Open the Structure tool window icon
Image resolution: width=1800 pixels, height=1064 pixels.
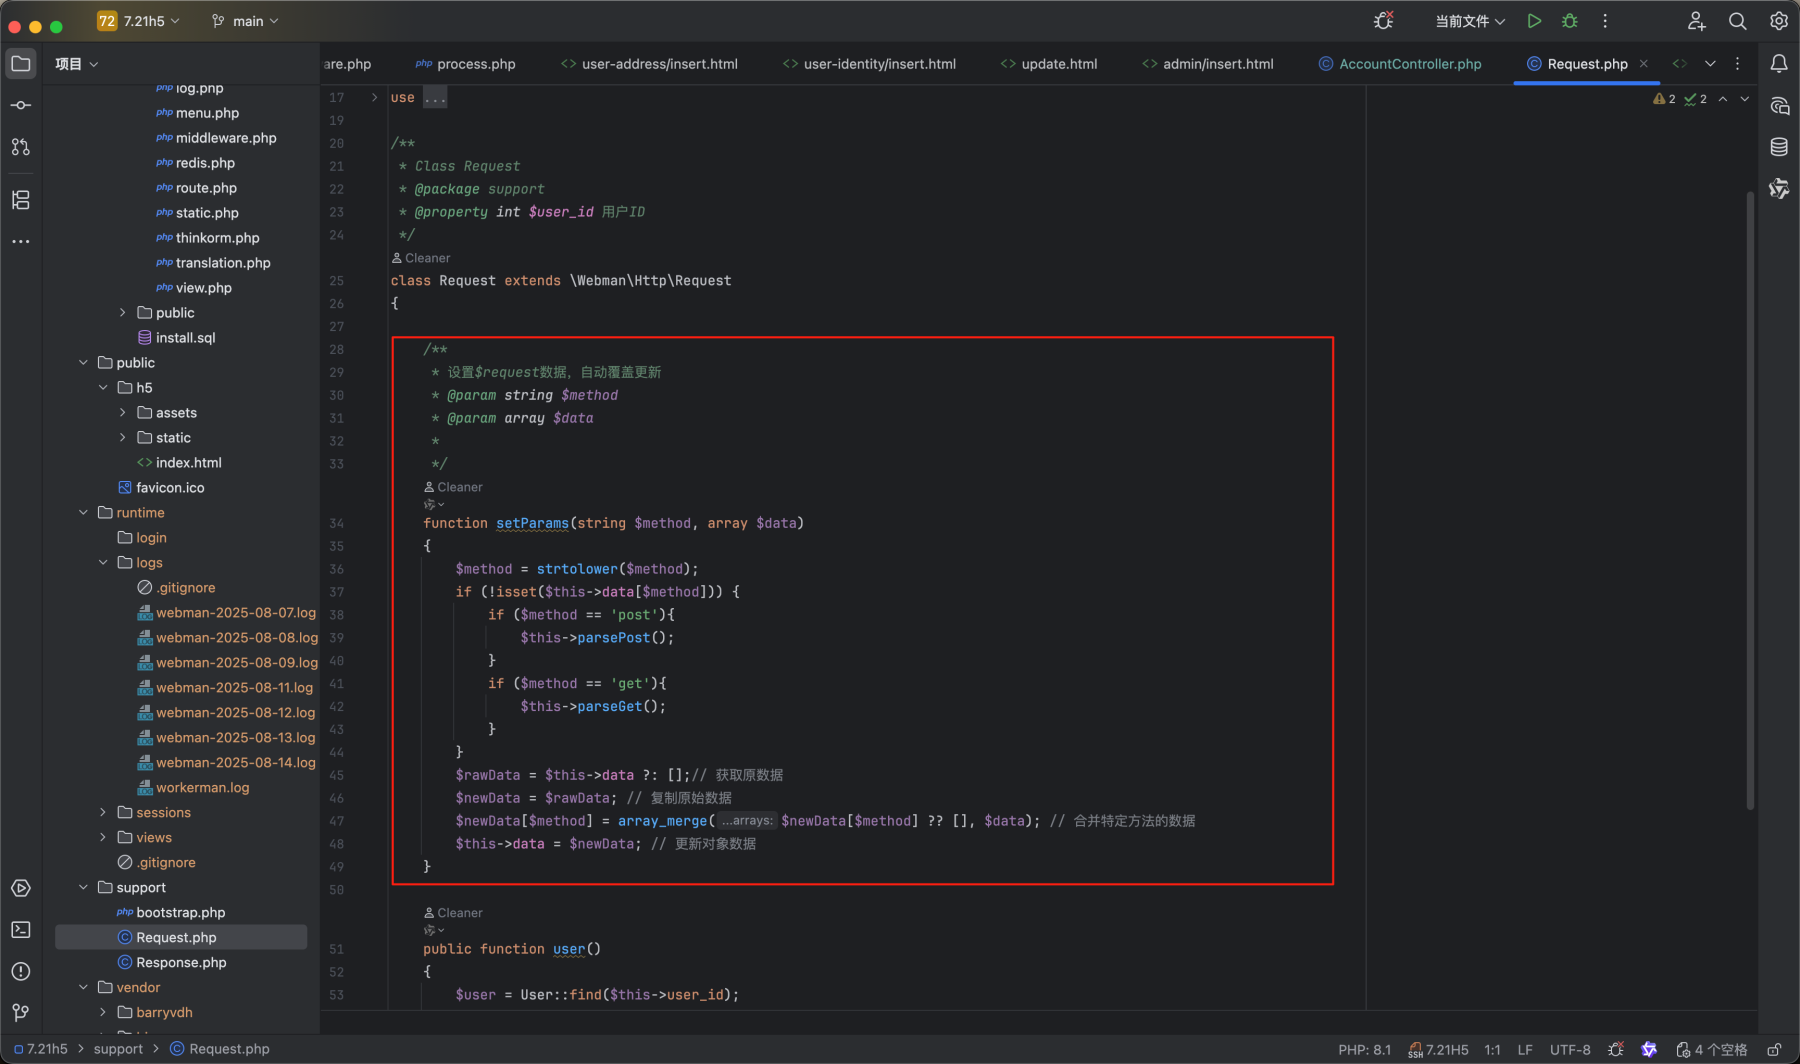20,200
